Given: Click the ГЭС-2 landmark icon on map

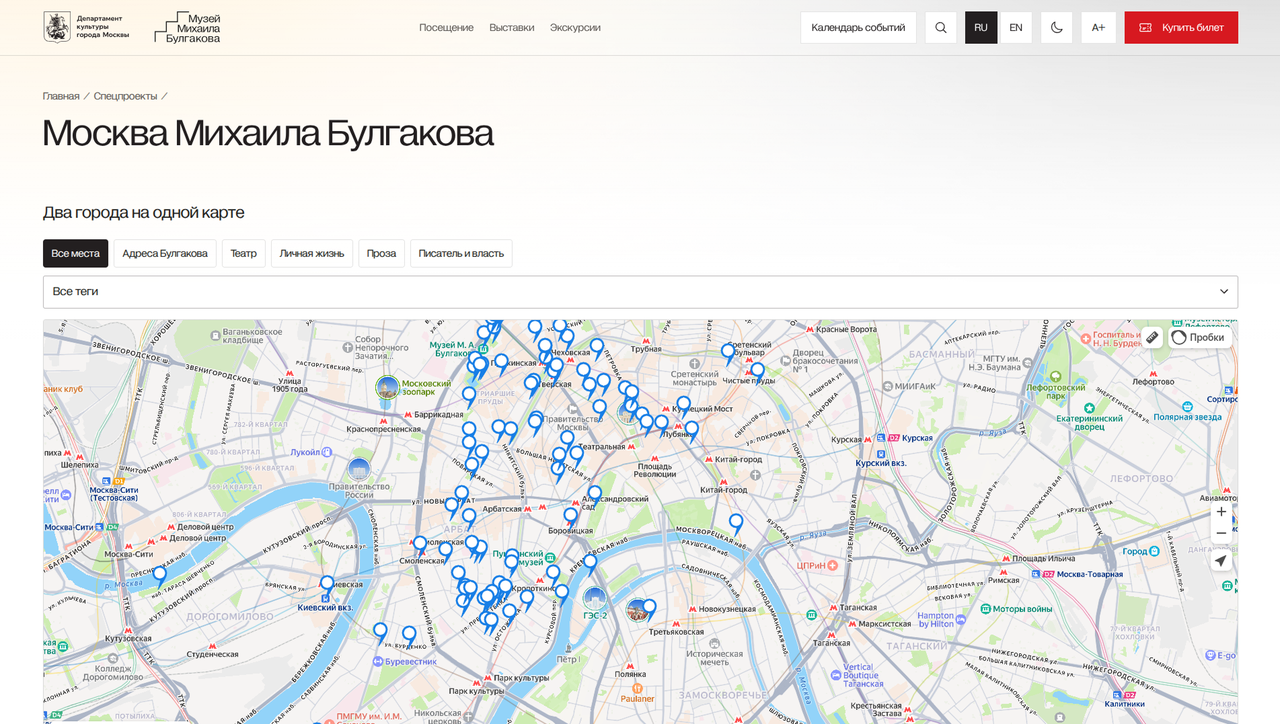Looking at the screenshot, I should tap(595, 599).
